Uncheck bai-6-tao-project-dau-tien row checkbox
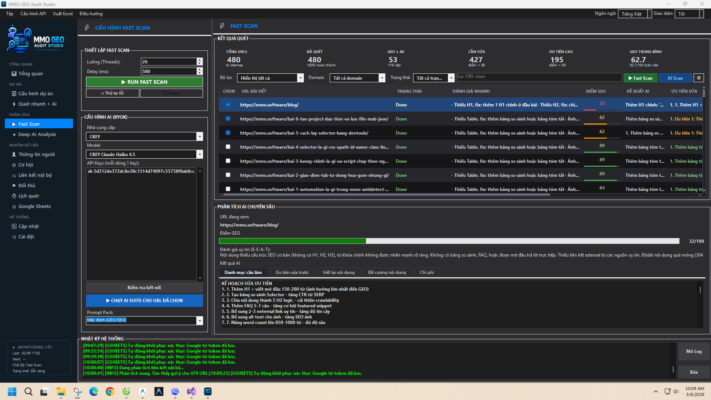The width and height of the screenshot is (711, 400). point(228,119)
